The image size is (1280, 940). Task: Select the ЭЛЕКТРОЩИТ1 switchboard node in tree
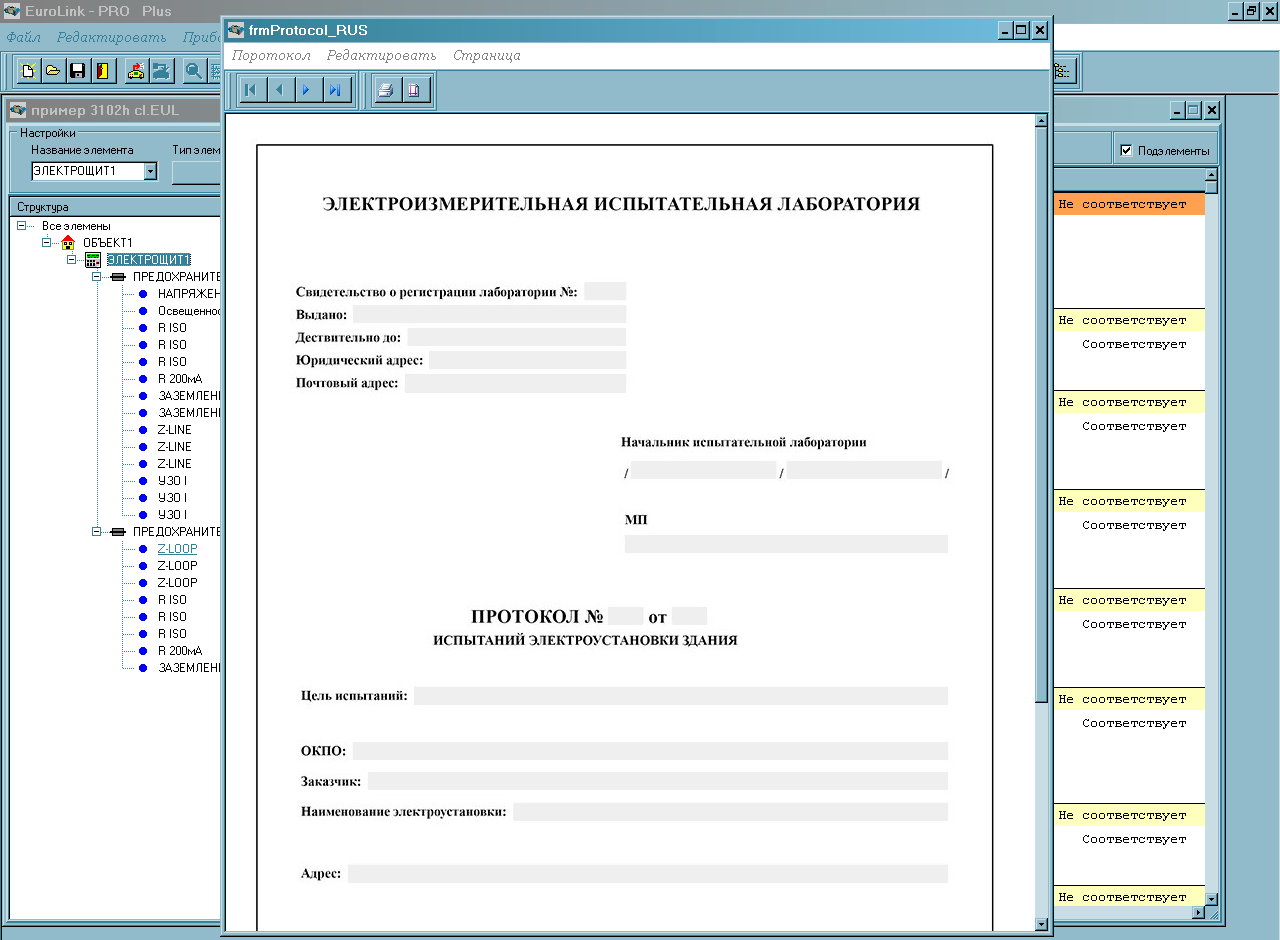(148, 260)
